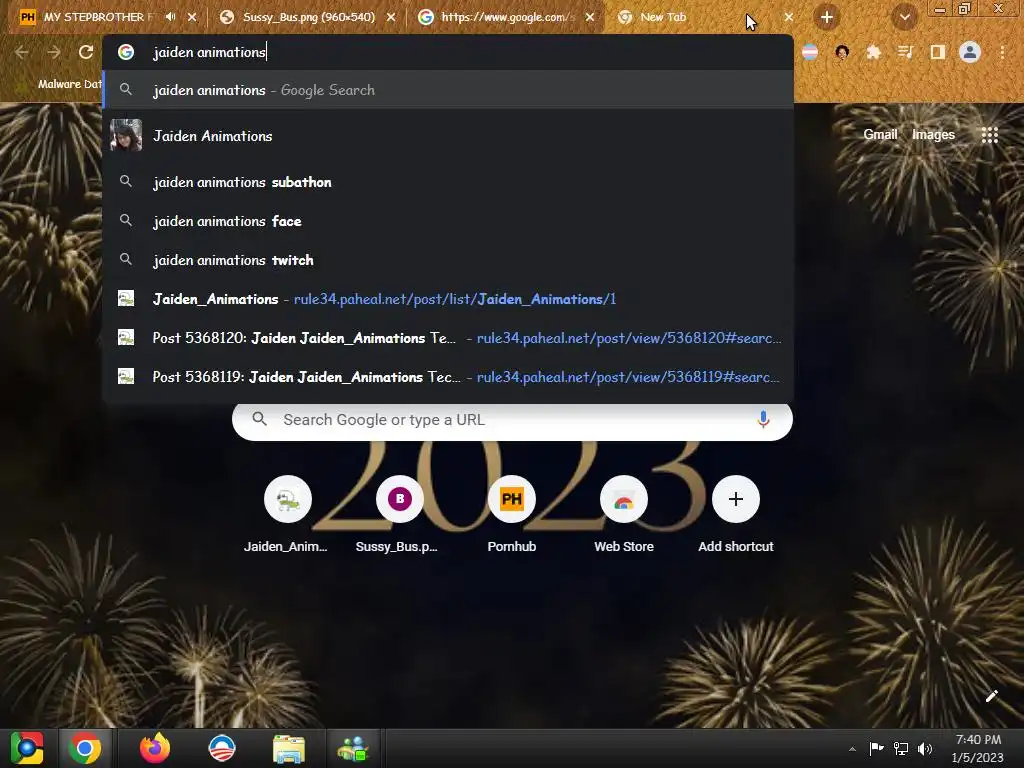1024x768 pixels.
Task: Close the New Tab tab
Action: coord(789,17)
